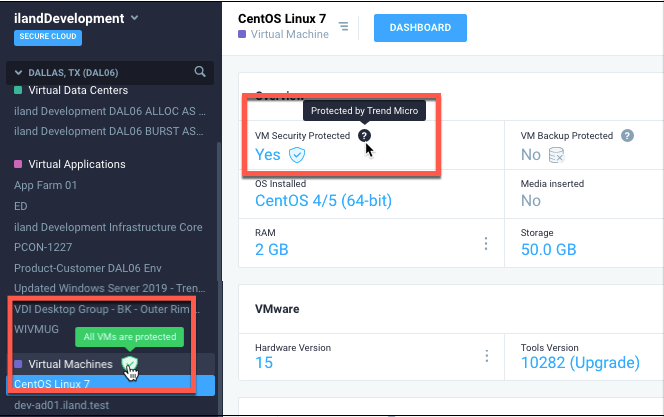
Task: Click the VM Backup Protected help icon
Action: pos(627,135)
